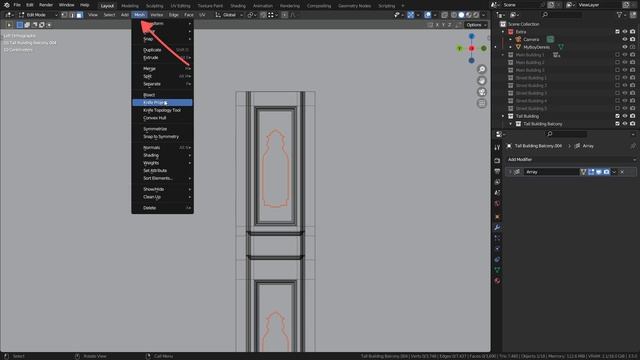
Task: Choose Duplicate in Mesh menu
Action: pyautogui.click(x=162, y=50)
